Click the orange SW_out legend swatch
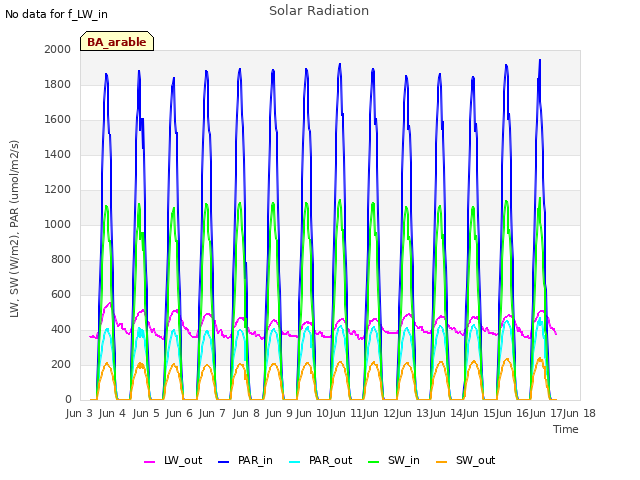This screenshot has width=640, height=480. [442, 462]
